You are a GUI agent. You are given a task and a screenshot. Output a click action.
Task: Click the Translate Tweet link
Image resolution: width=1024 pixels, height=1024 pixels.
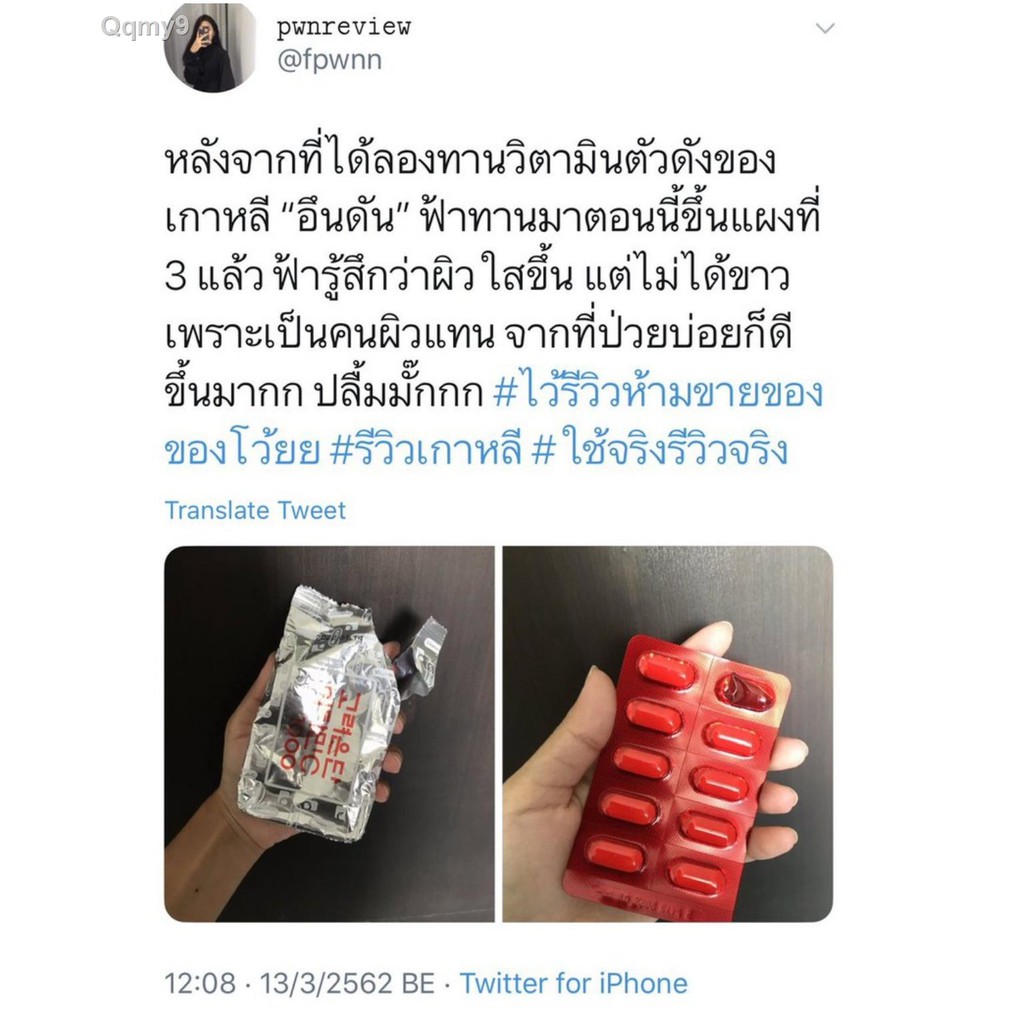pyautogui.click(x=255, y=510)
